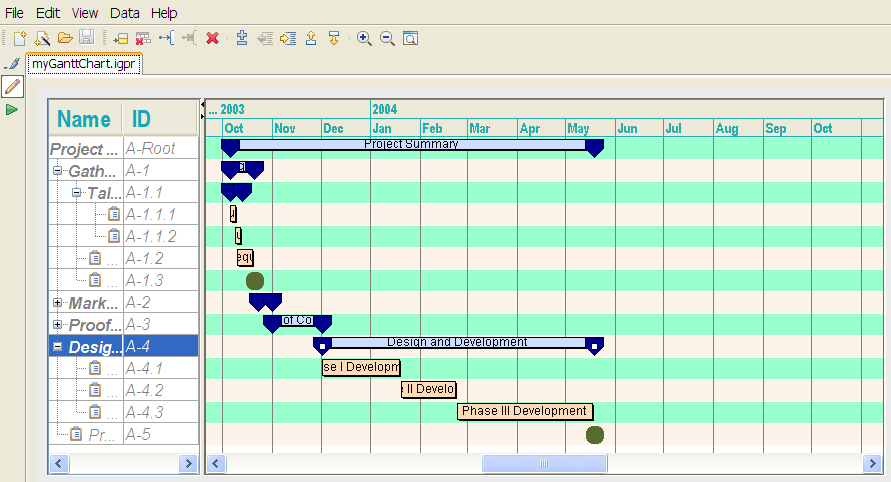Select the Phase III Development bar
Screen dimensions: 891x482
pyautogui.click(x=525, y=411)
